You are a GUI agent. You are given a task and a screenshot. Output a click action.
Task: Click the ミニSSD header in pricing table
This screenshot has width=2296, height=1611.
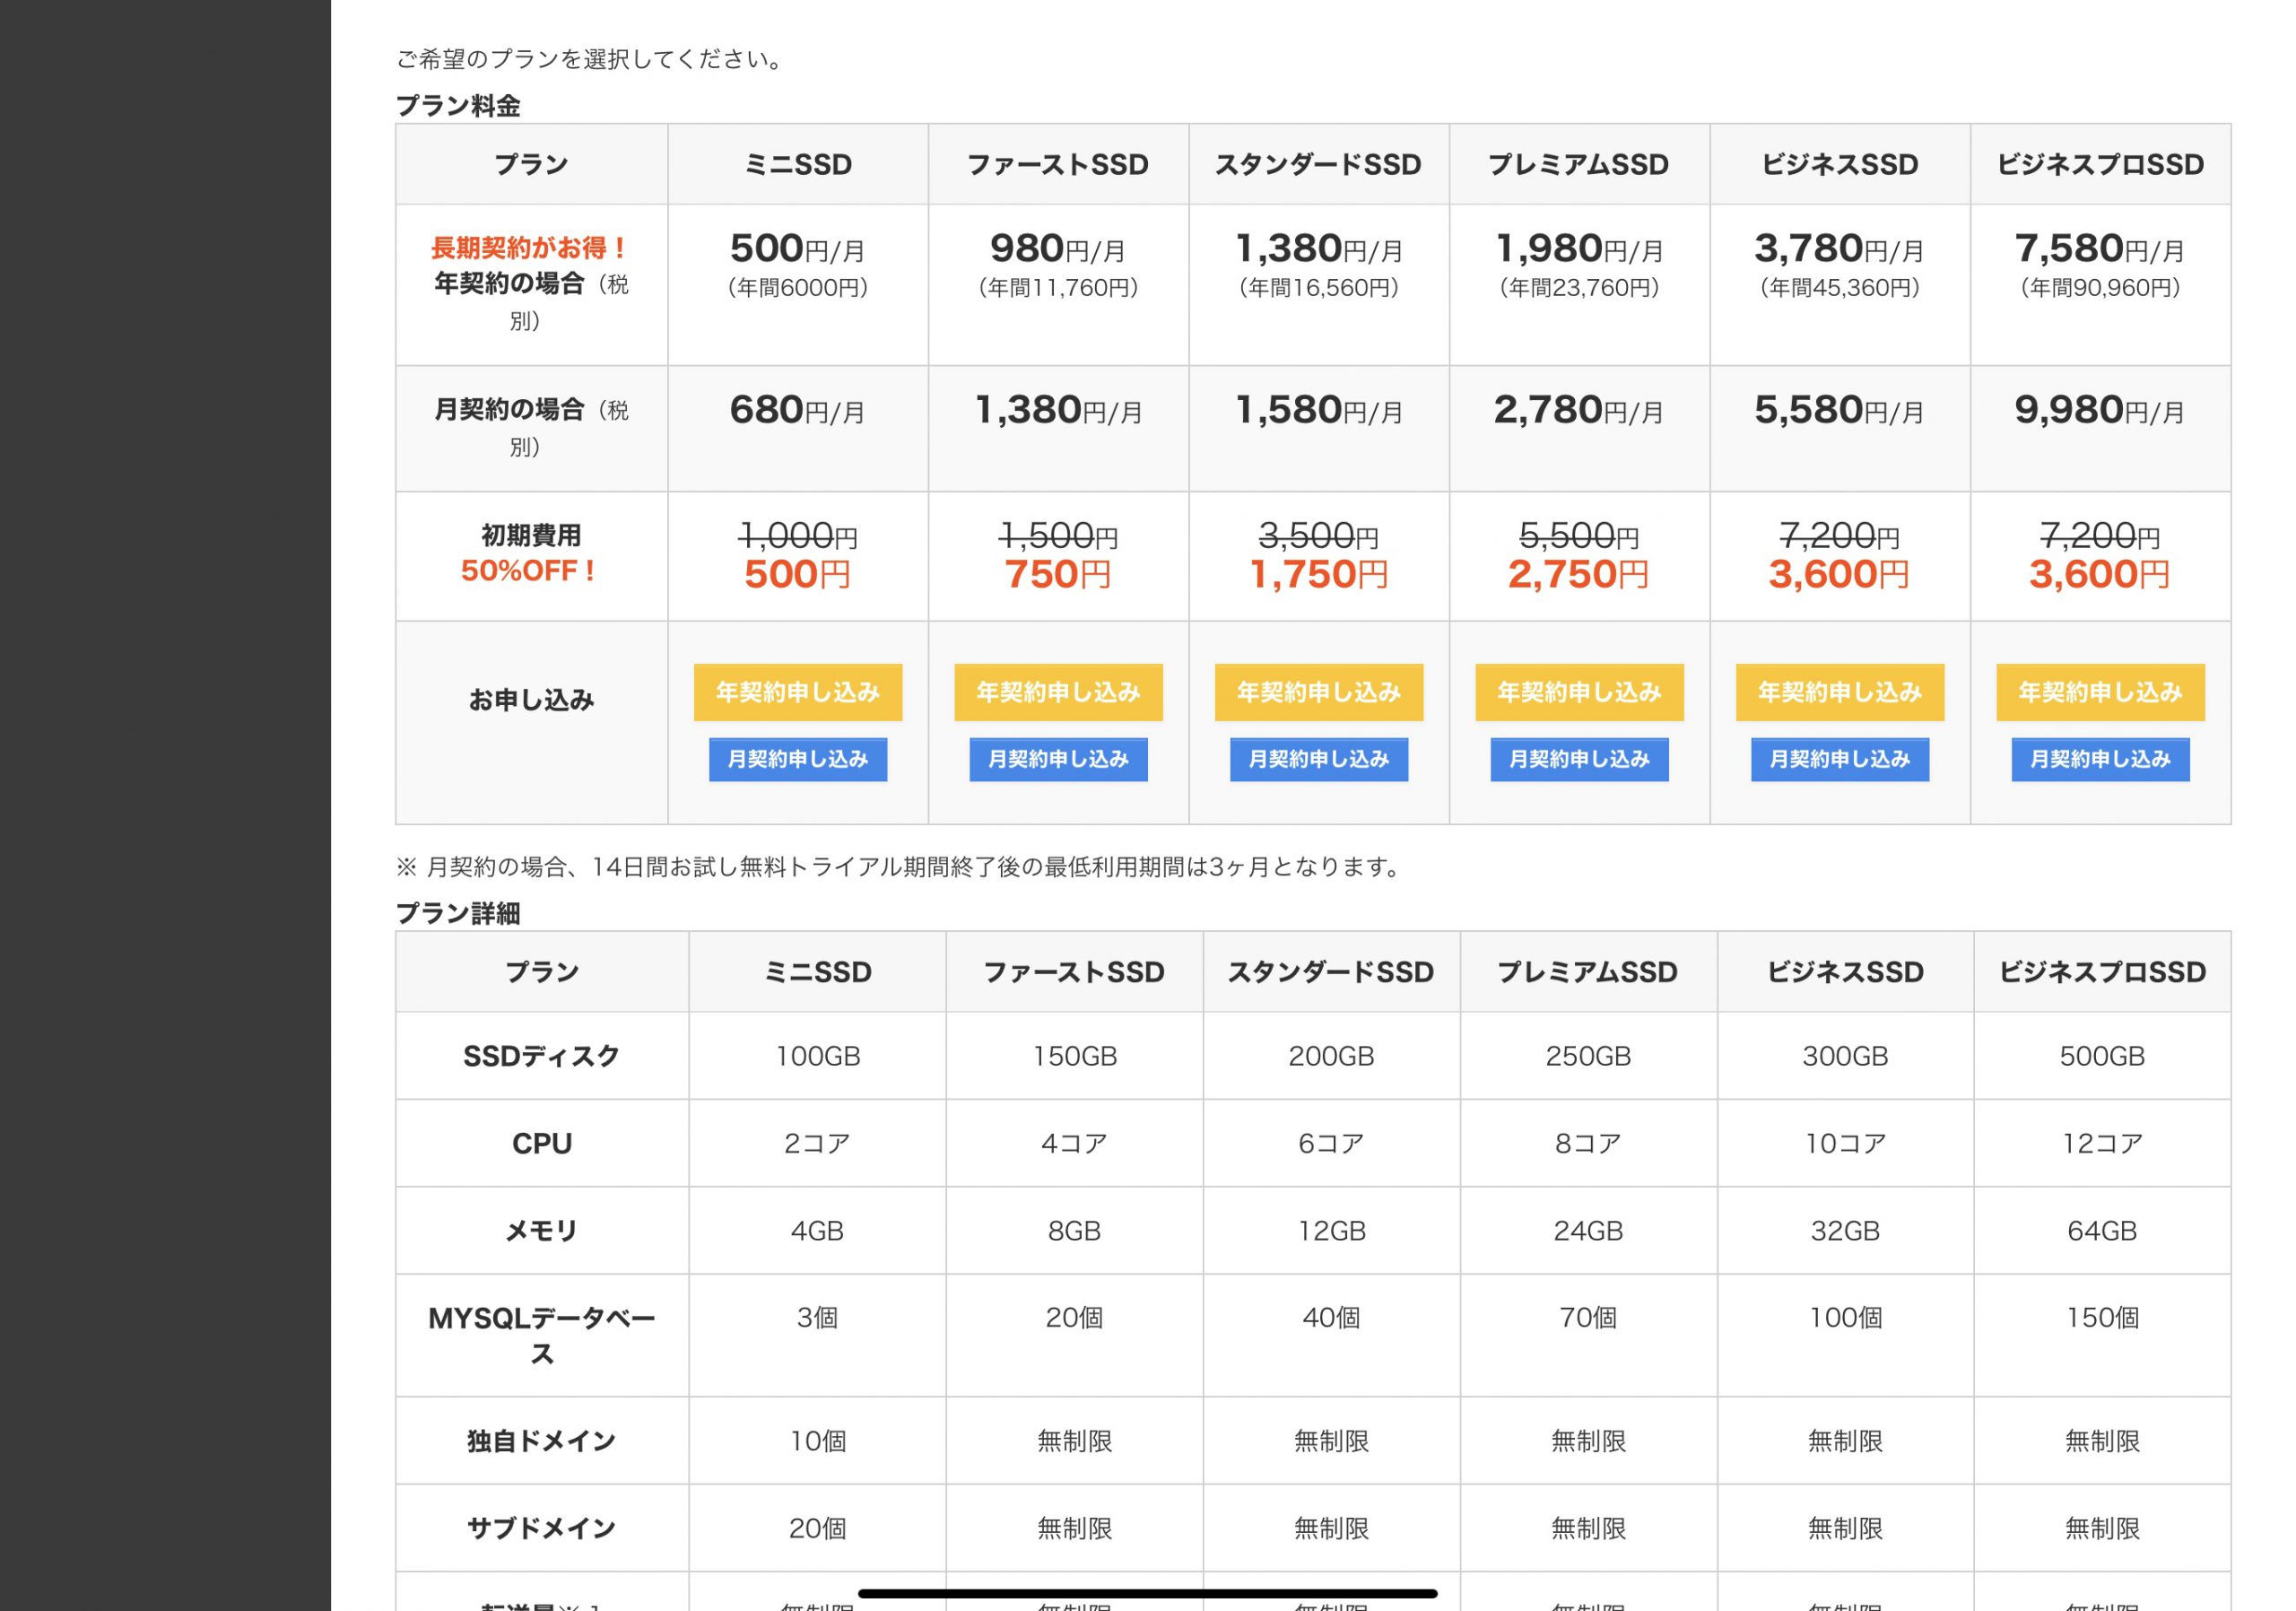coord(798,165)
